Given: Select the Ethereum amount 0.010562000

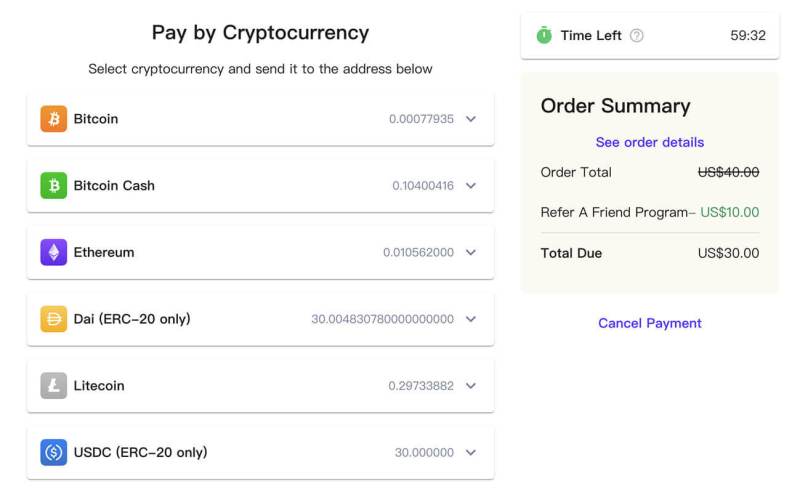Looking at the screenshot, I should pos(418,252).
